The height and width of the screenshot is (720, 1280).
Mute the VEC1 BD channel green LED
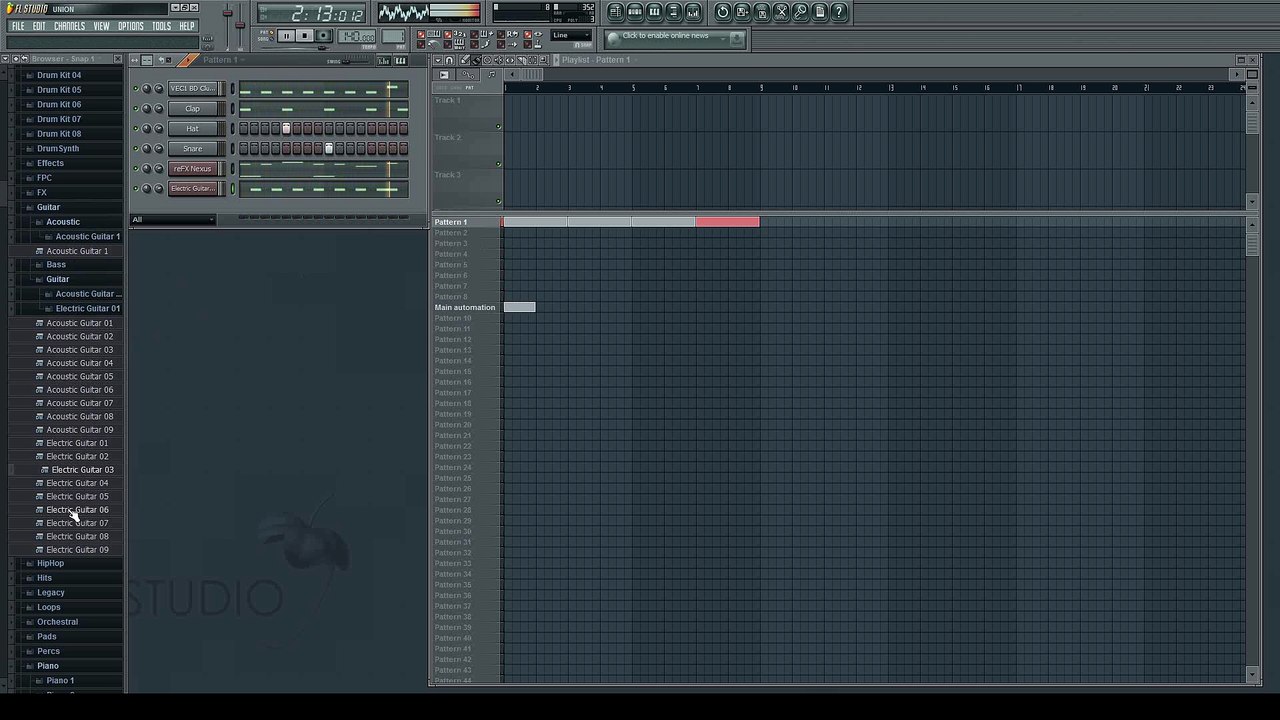tap(135, 88)
